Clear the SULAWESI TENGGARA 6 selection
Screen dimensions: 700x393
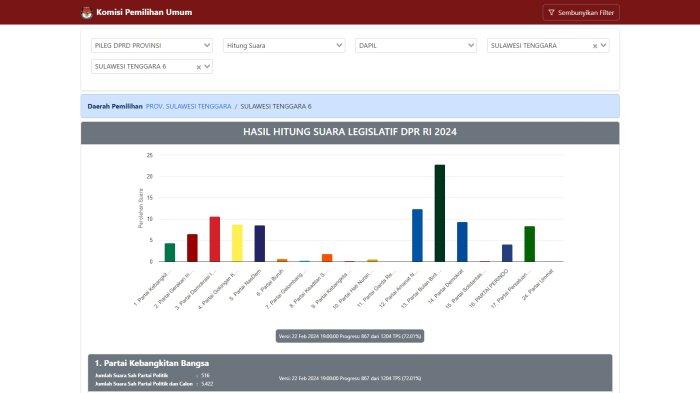[199, 67]
